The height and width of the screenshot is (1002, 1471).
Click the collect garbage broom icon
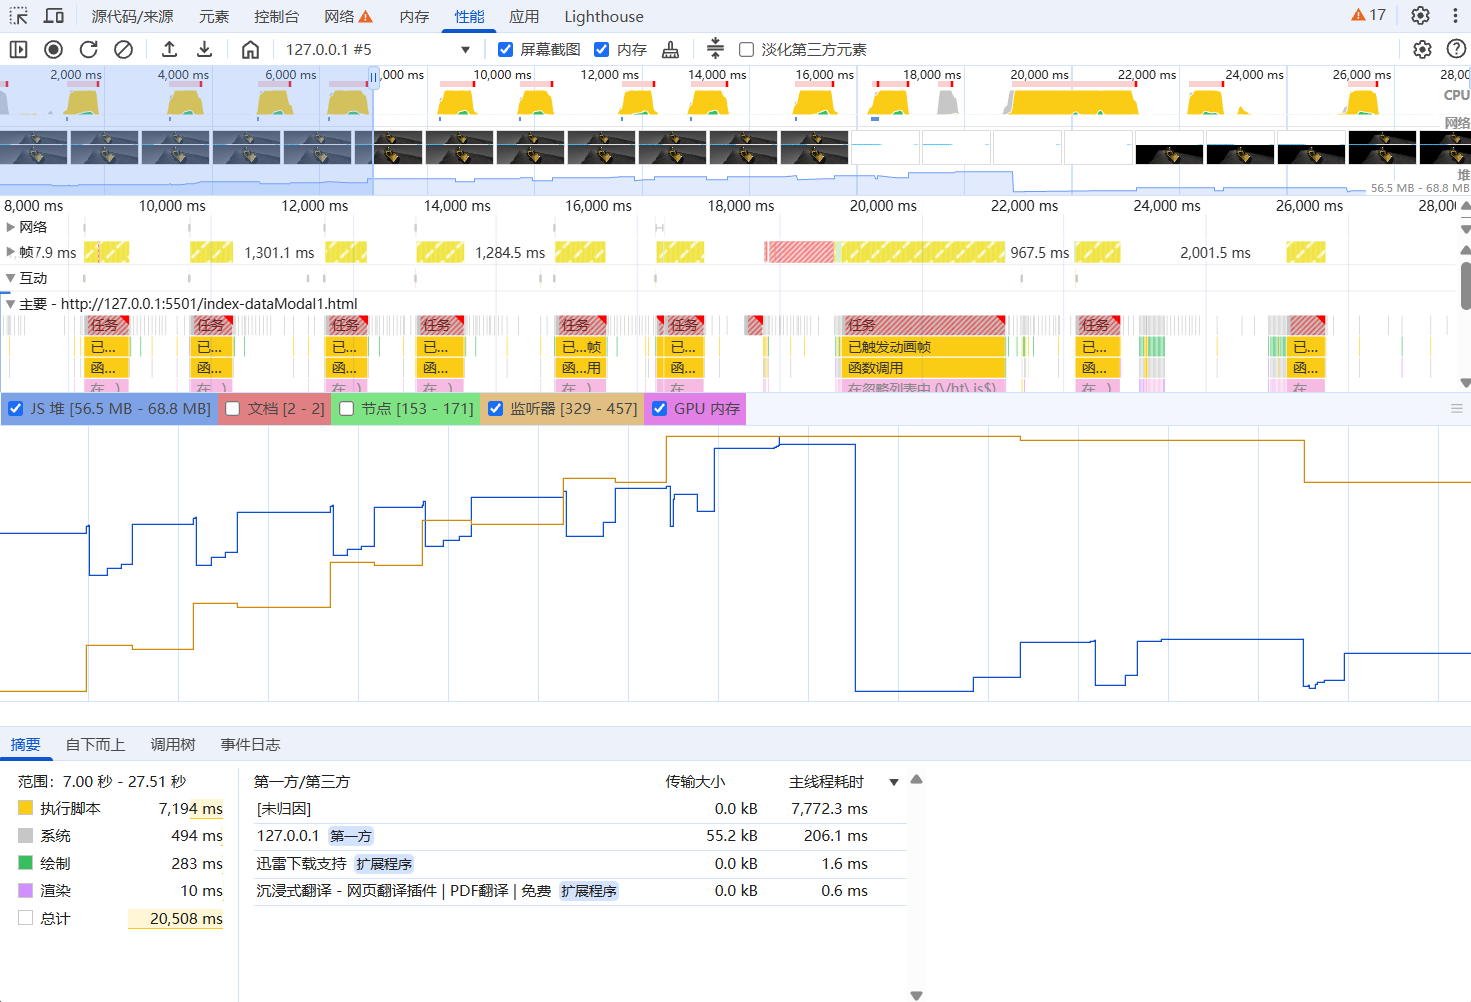tap(670, 49)
